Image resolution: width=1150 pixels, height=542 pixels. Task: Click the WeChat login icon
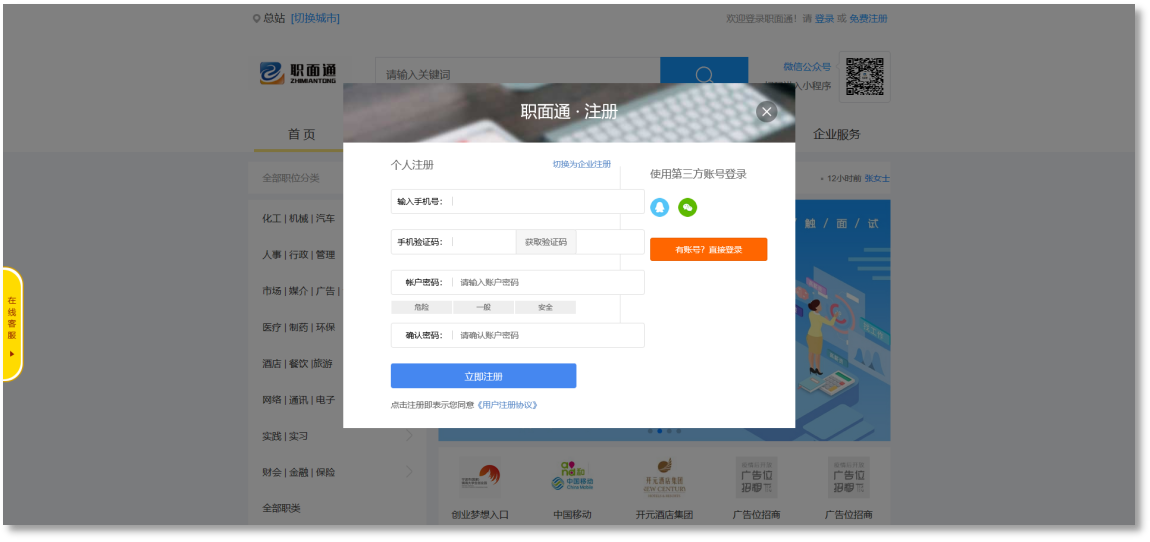[x=687, y=207]
